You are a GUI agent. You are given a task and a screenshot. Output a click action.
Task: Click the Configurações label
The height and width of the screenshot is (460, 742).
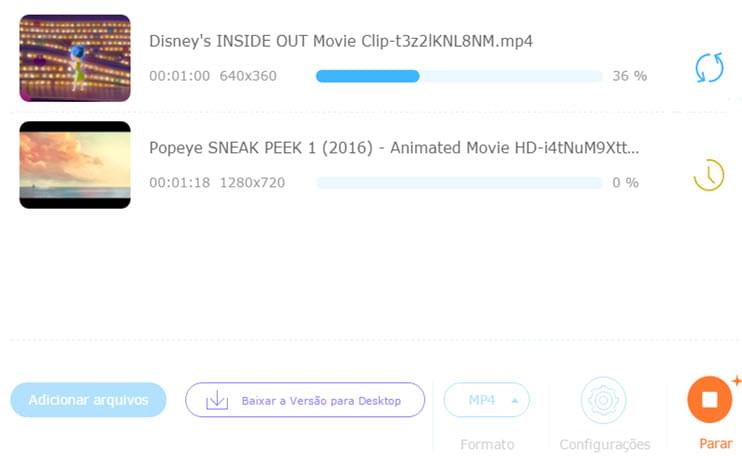click(604, 444)
